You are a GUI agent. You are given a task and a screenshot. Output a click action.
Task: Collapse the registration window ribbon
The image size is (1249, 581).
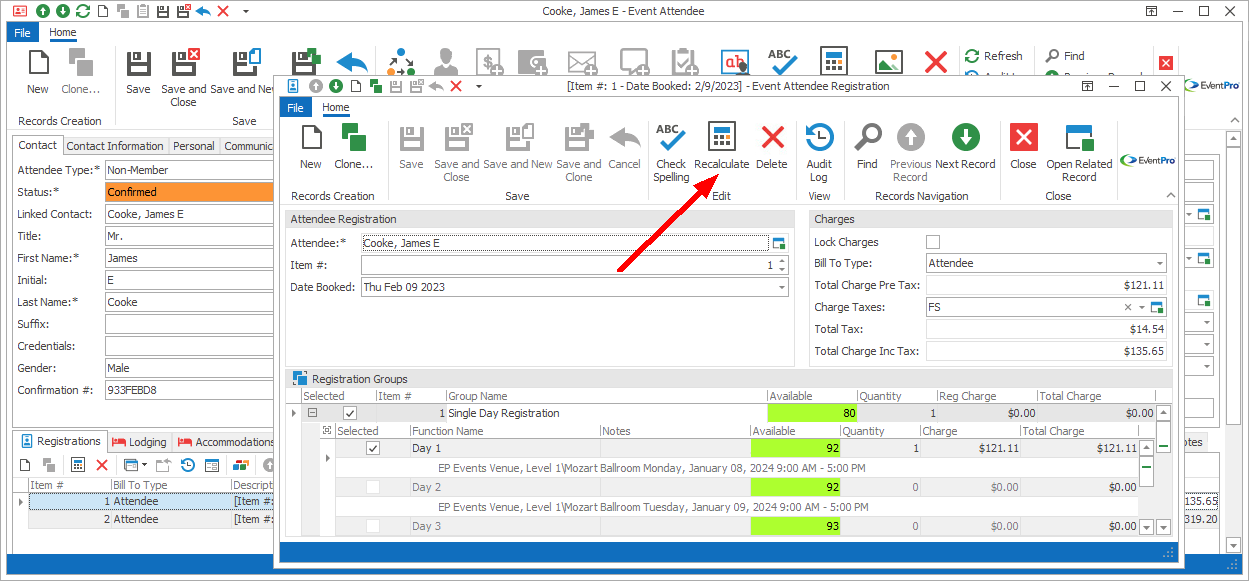(1170, 196)
